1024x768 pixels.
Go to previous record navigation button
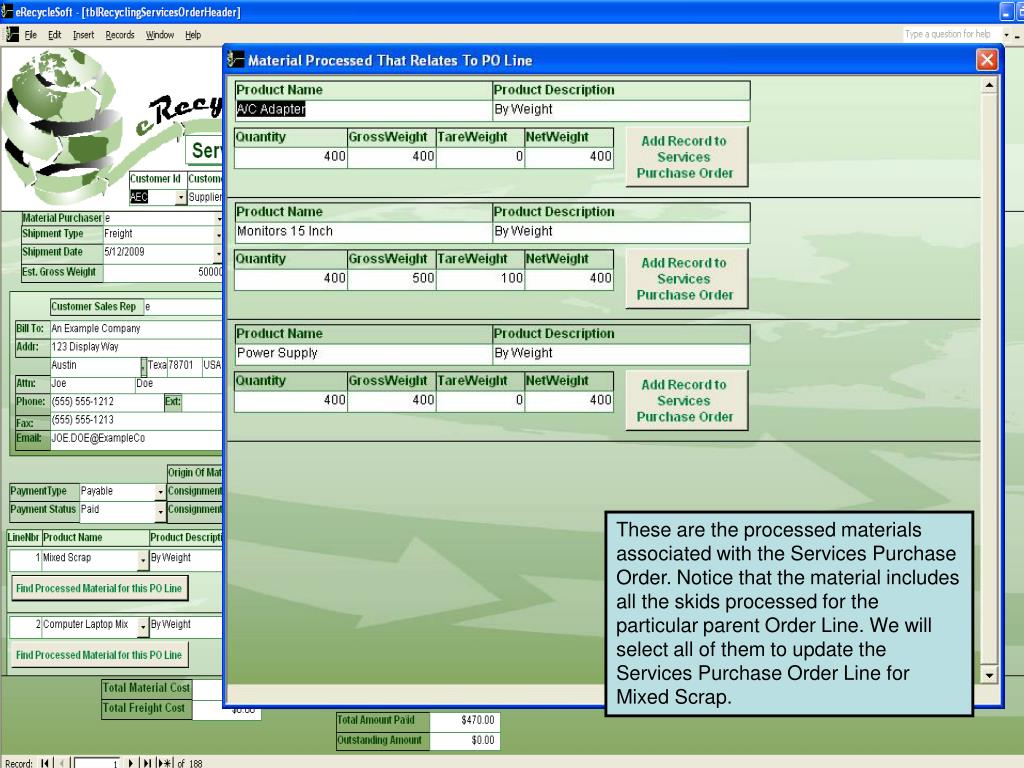coord(62,763)
